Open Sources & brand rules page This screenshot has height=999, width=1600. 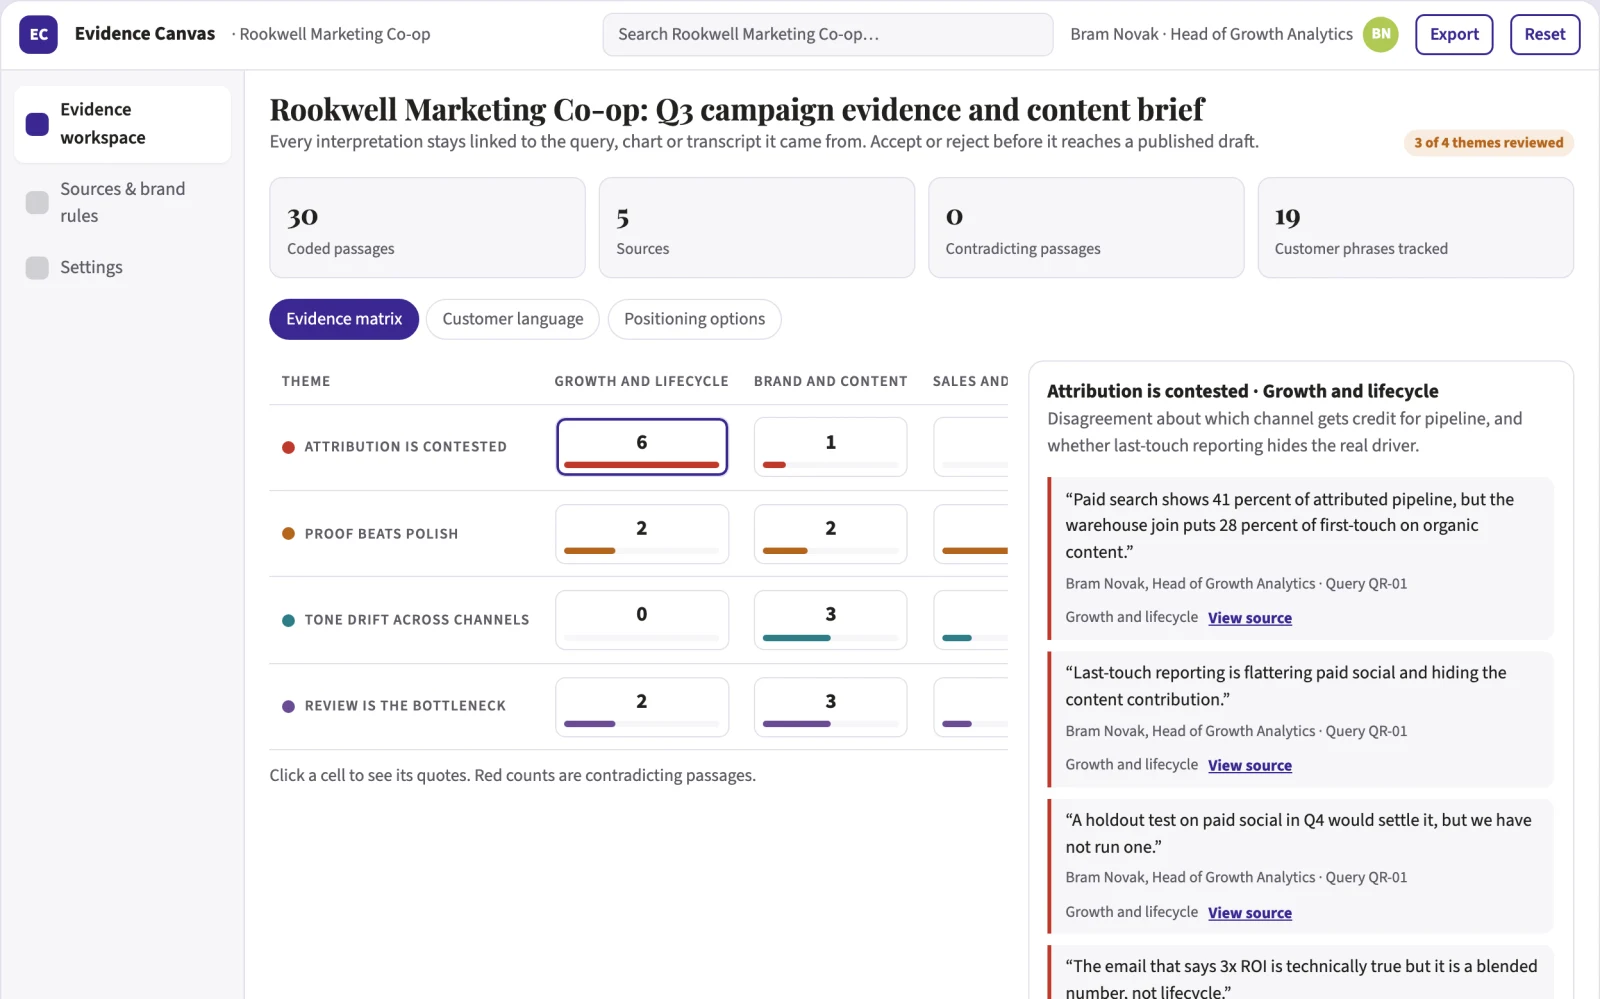[123, 202]
